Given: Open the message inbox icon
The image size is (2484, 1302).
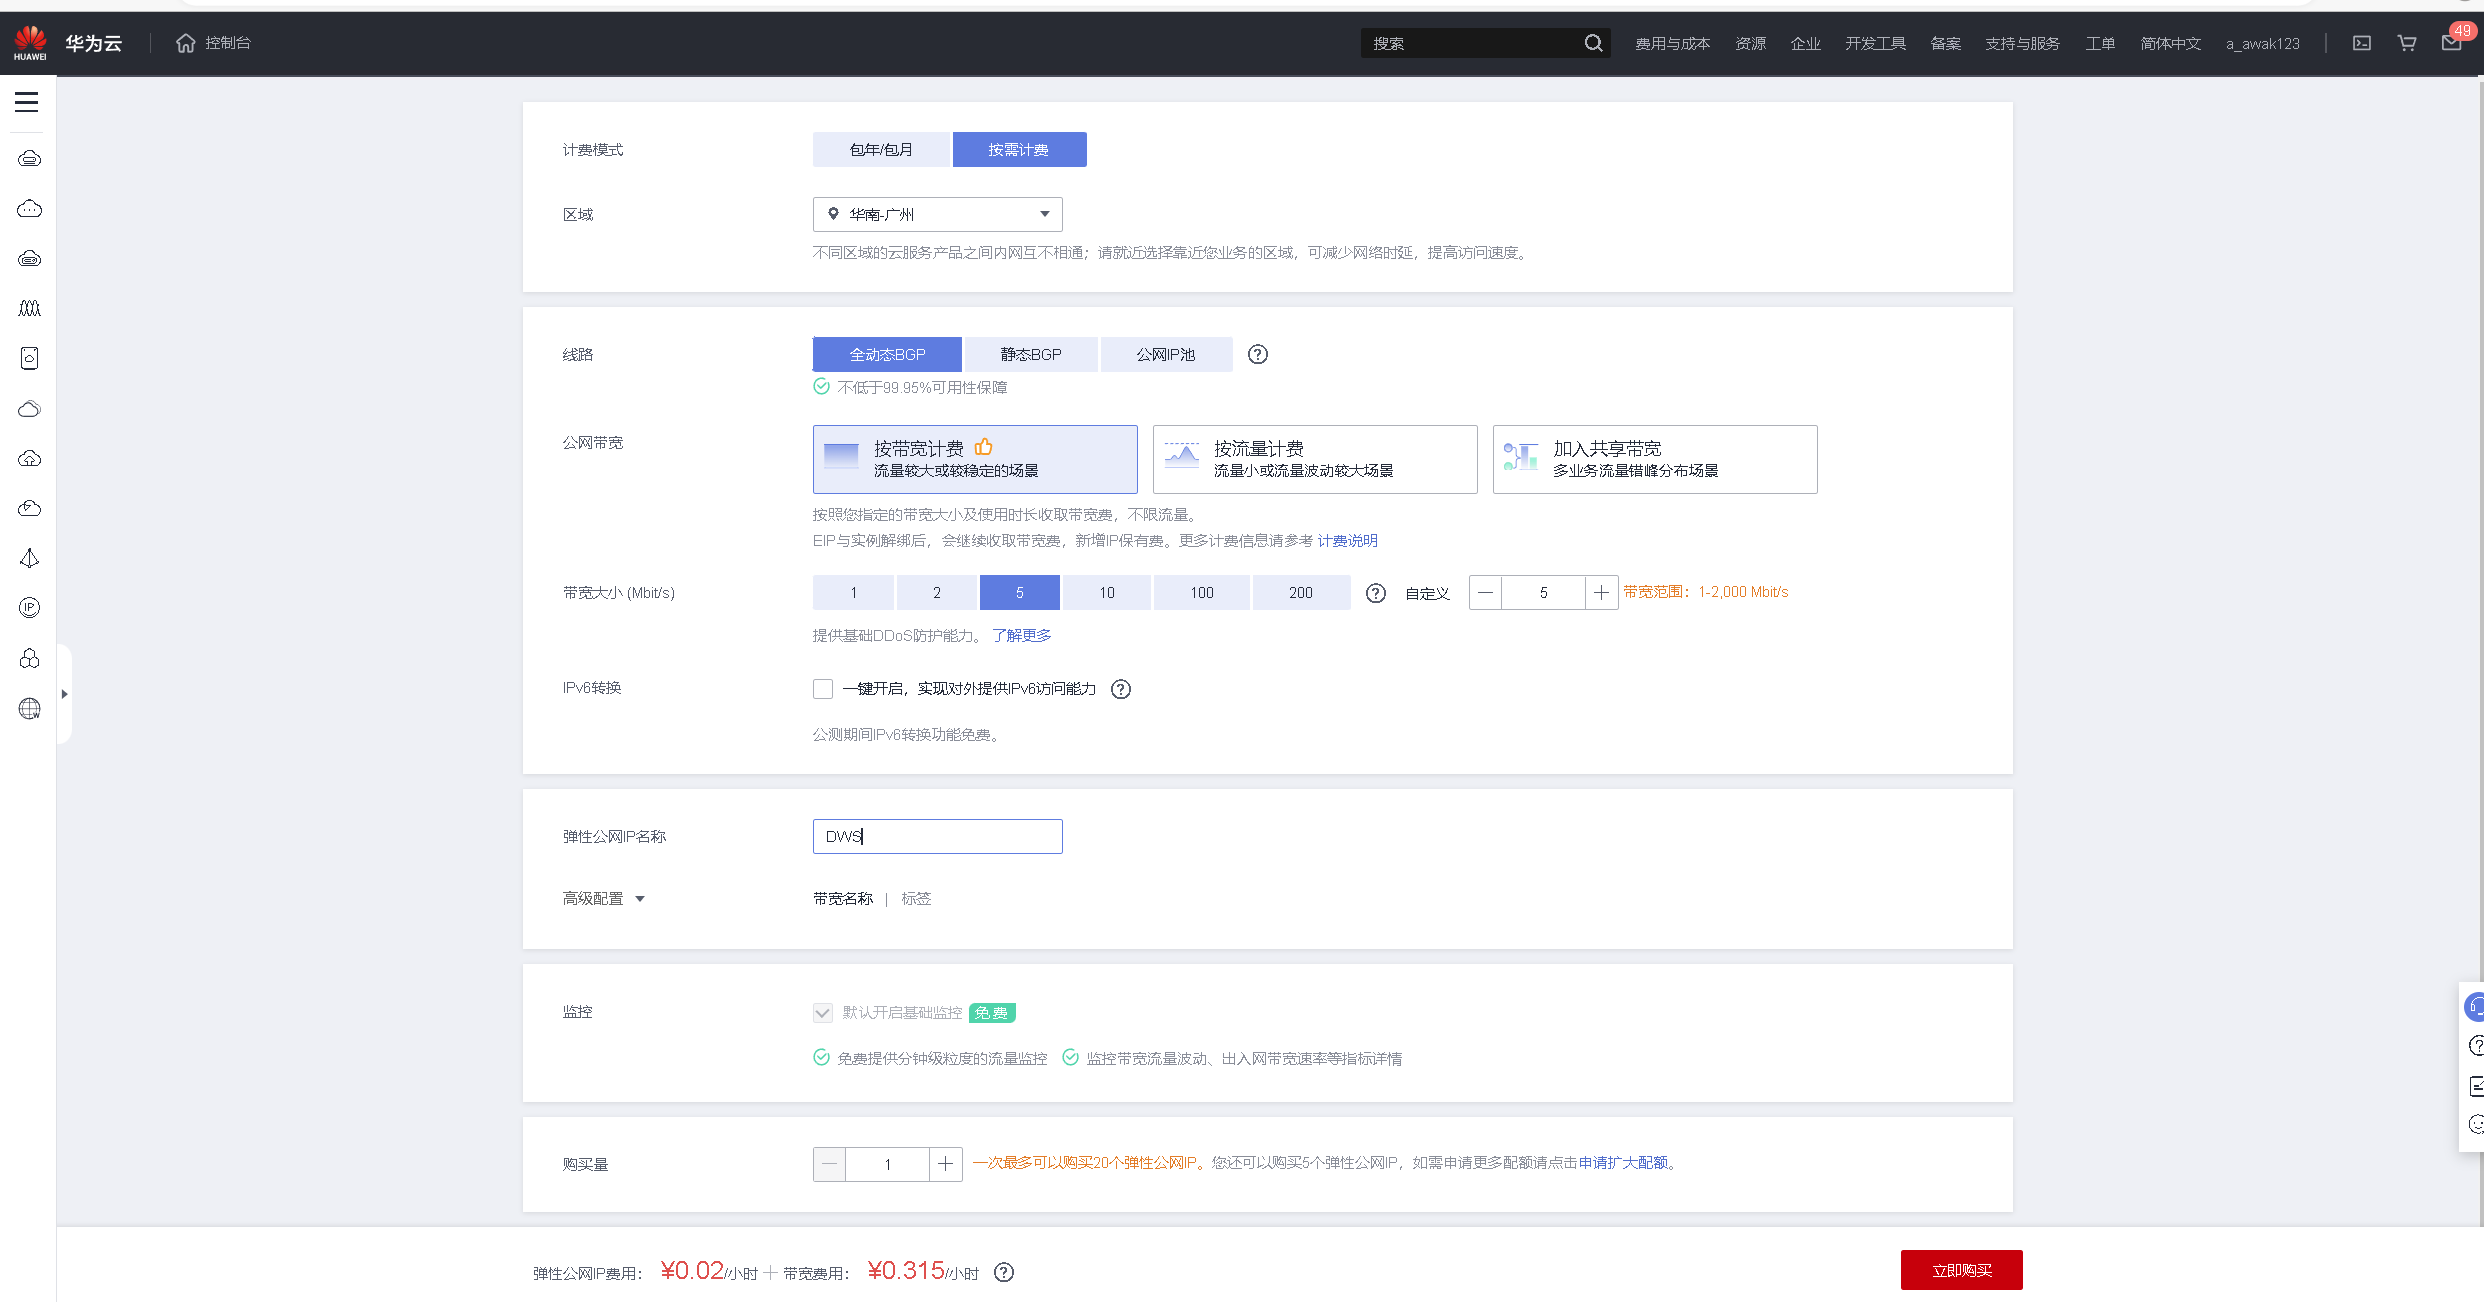Looking at the screenshot, I should pos(2451,43).
